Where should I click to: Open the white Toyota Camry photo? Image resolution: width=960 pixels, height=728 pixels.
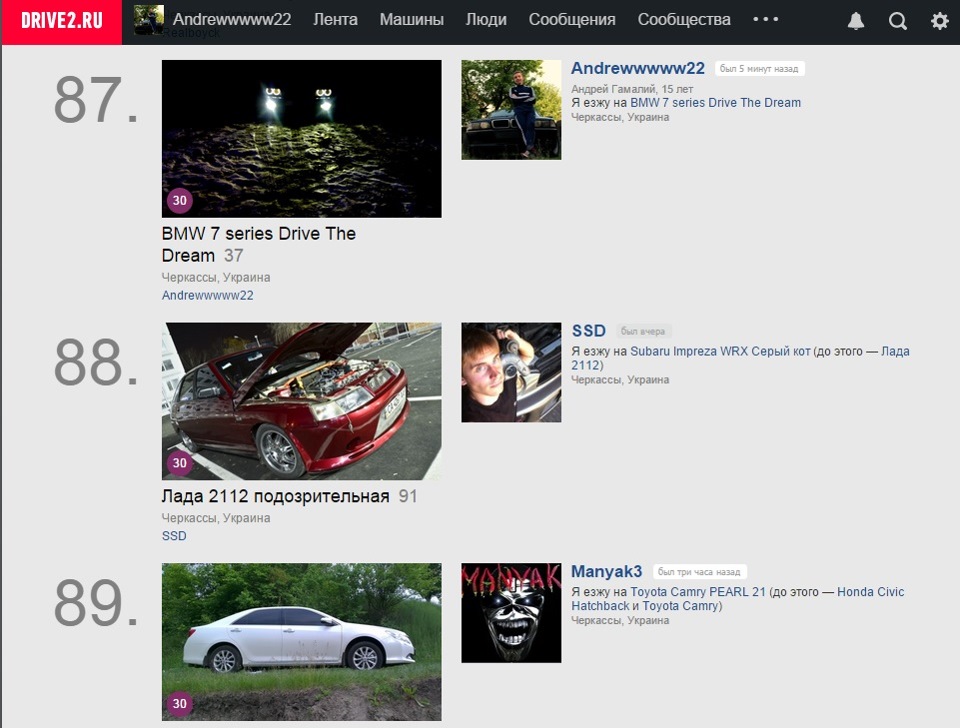[301, 642]
